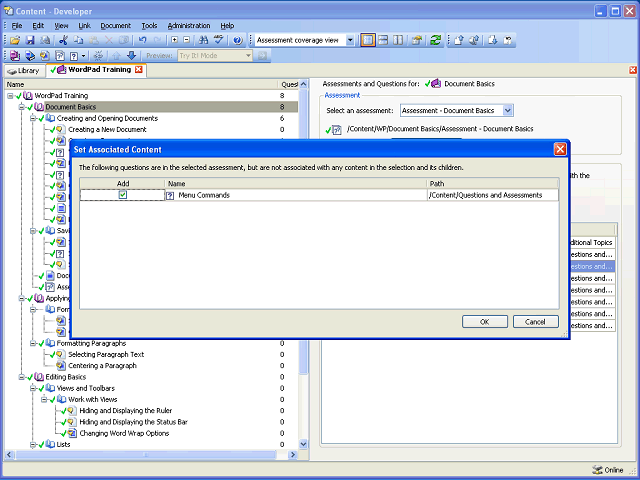This screenshot has height=480, width=640.
Task: Click the tree horizontal scrollbar right arrow
Action: point(292,454)
